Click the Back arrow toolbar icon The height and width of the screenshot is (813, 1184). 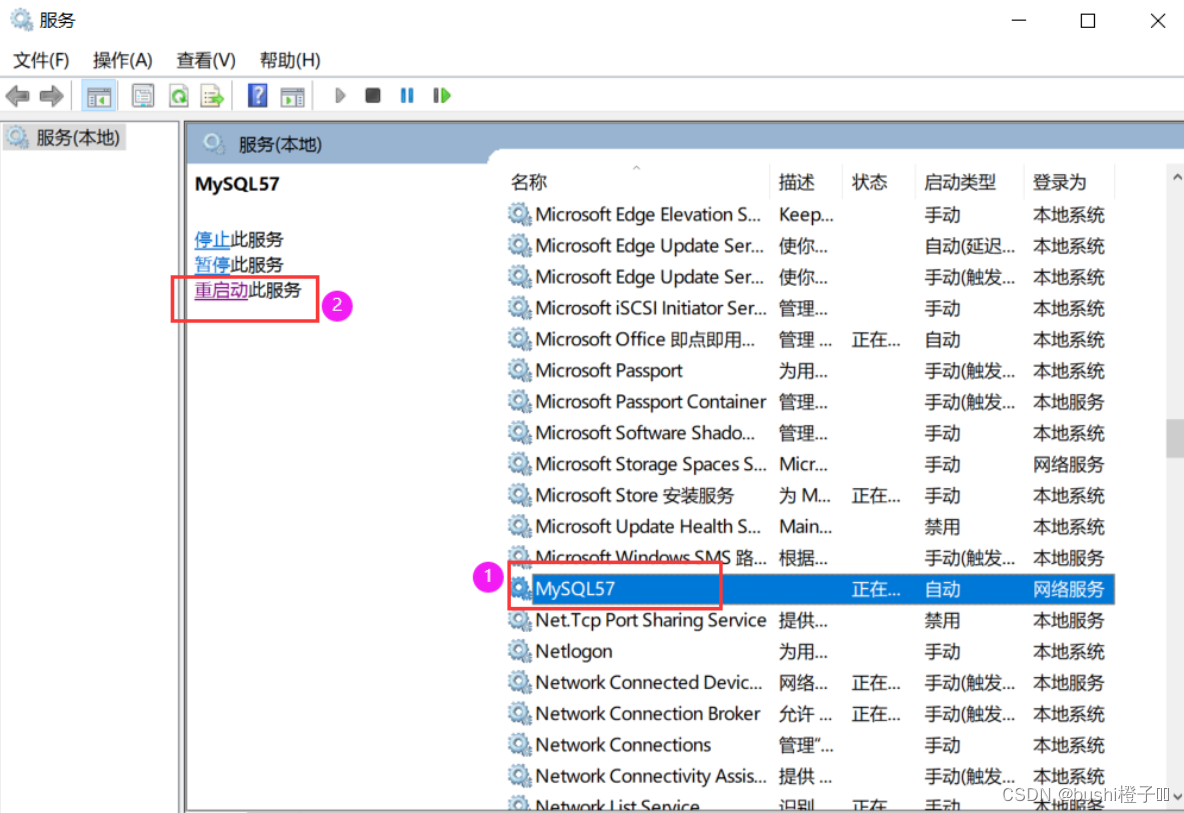point(17,96)
